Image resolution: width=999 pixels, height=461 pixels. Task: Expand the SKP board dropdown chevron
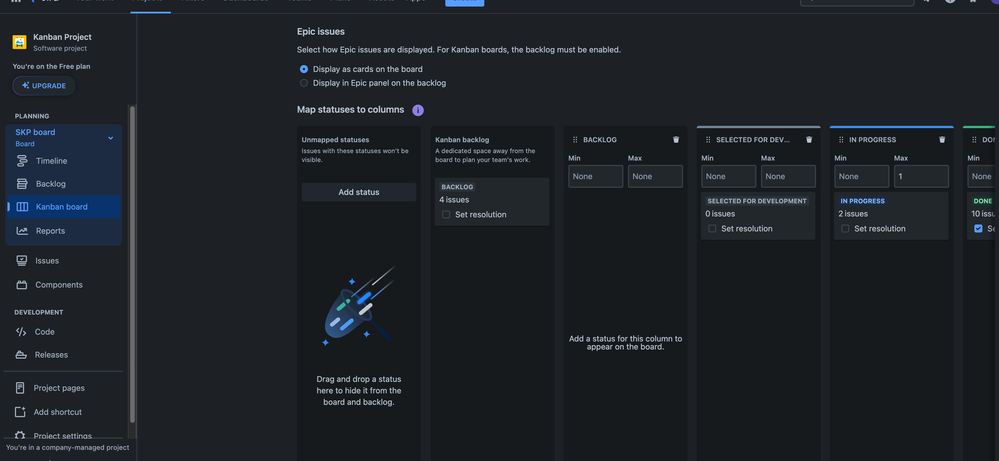[x=110, y=138]
